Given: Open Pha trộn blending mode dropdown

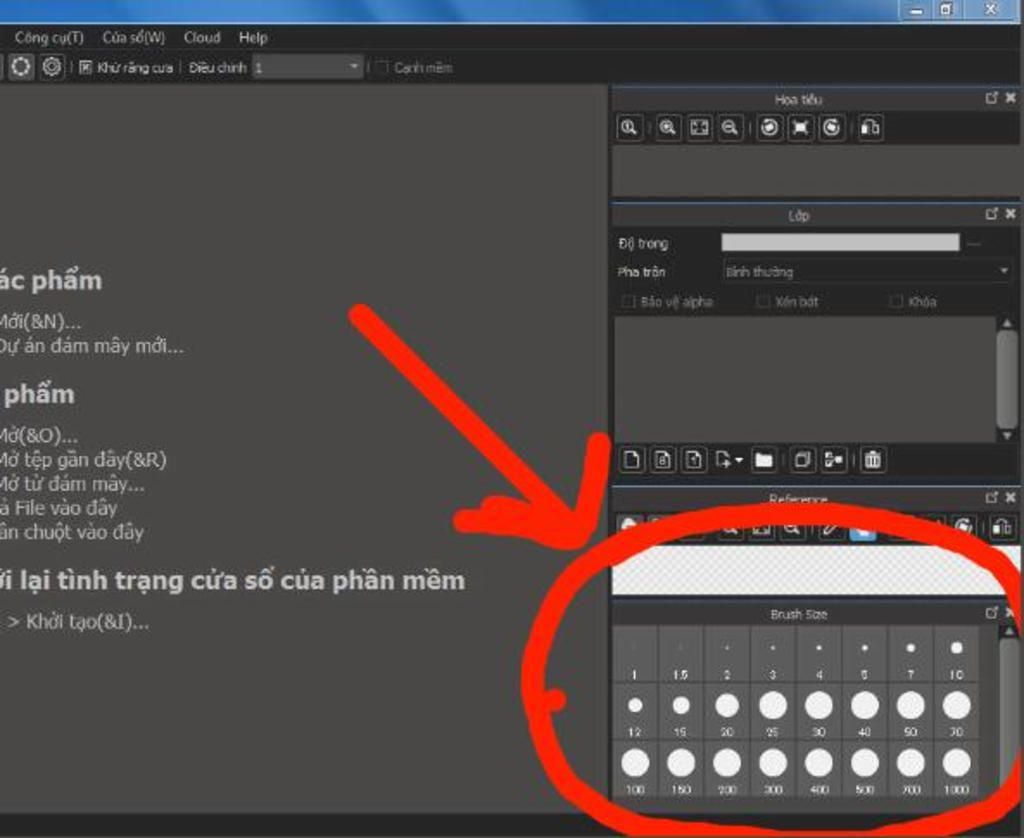Looking at the screenshot, I should [866, 272].
